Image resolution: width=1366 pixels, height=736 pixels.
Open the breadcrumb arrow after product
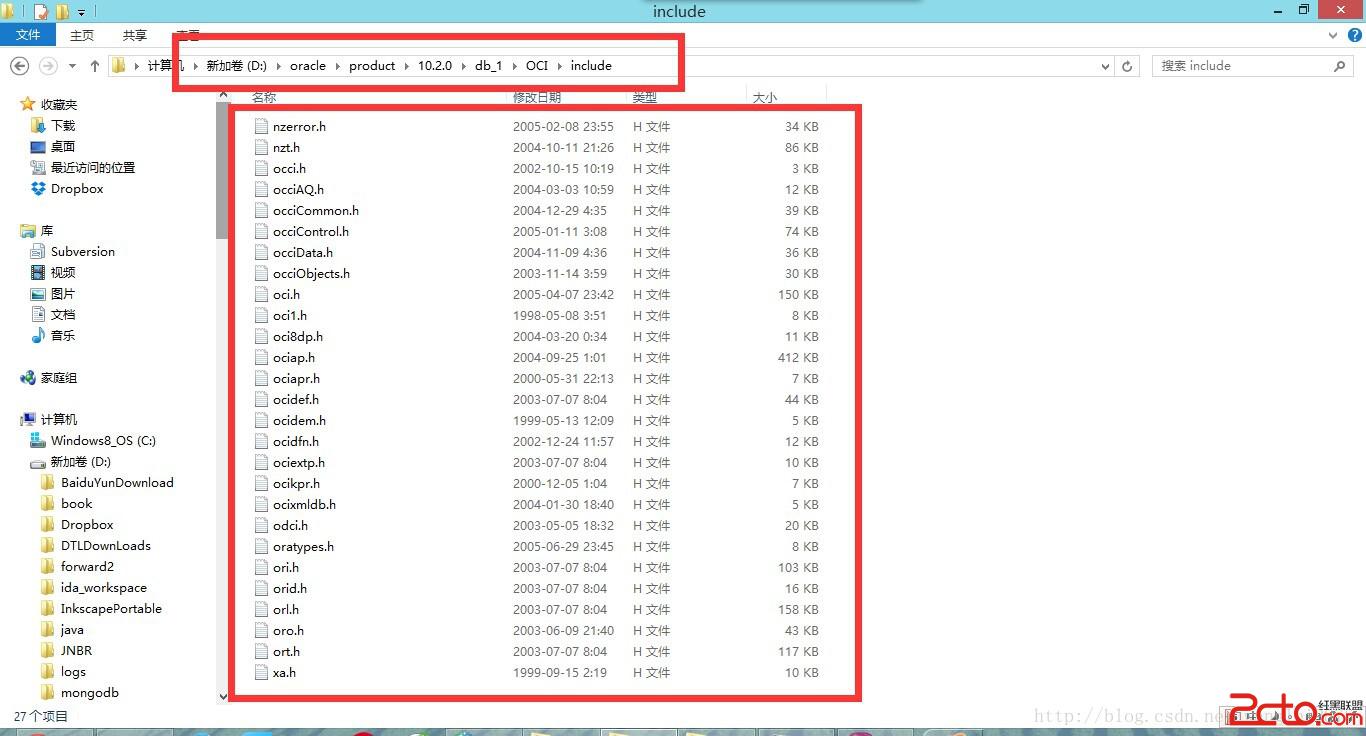(x=407, y=66)
